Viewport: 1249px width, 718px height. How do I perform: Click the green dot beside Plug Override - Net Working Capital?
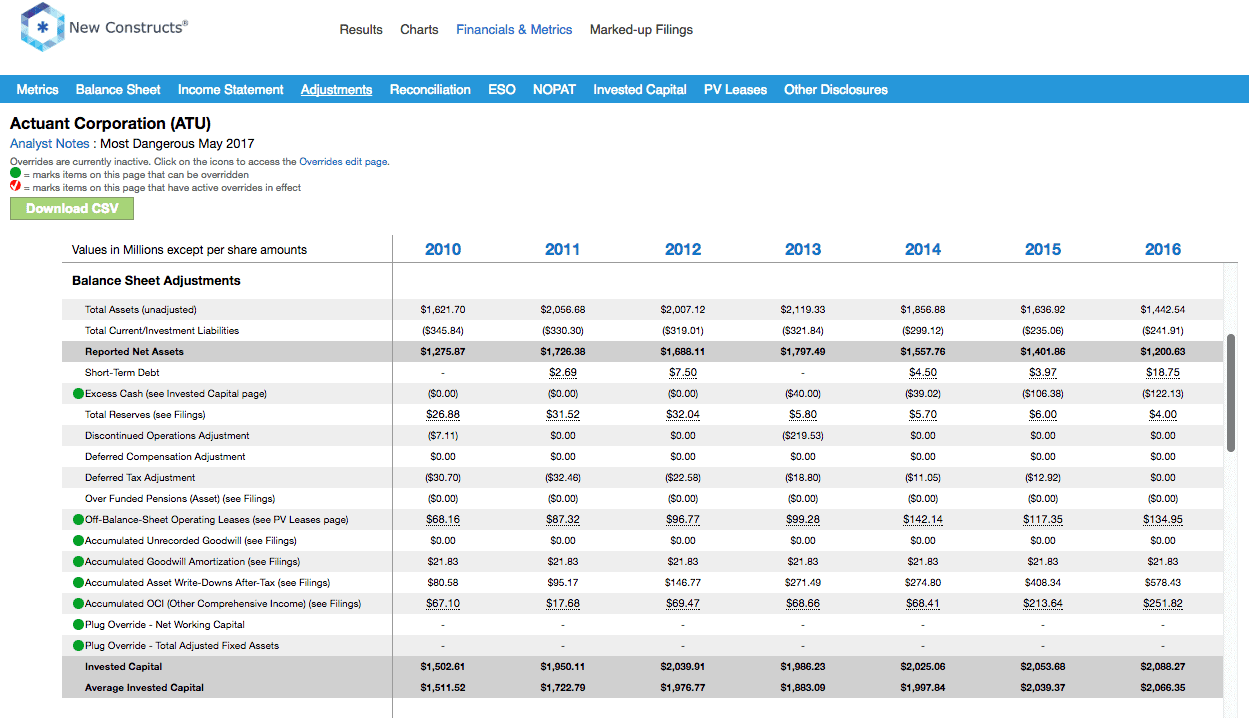pyautogui.click(x=79, y=625)
